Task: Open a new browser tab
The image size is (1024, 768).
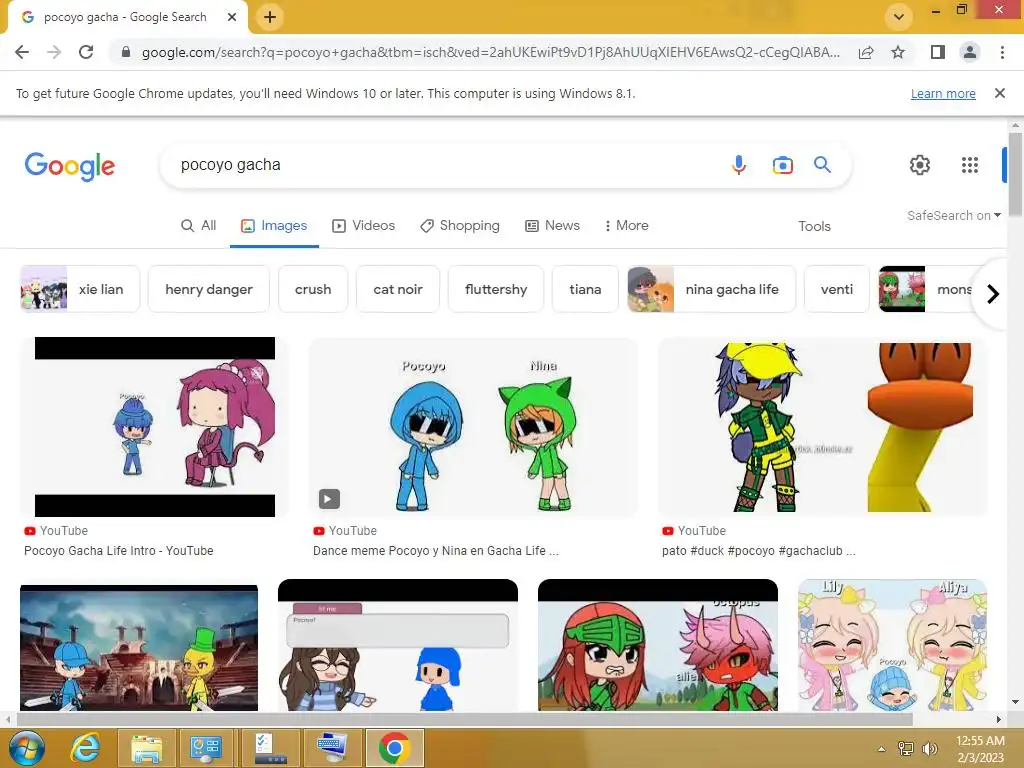Action: point(270,17)
